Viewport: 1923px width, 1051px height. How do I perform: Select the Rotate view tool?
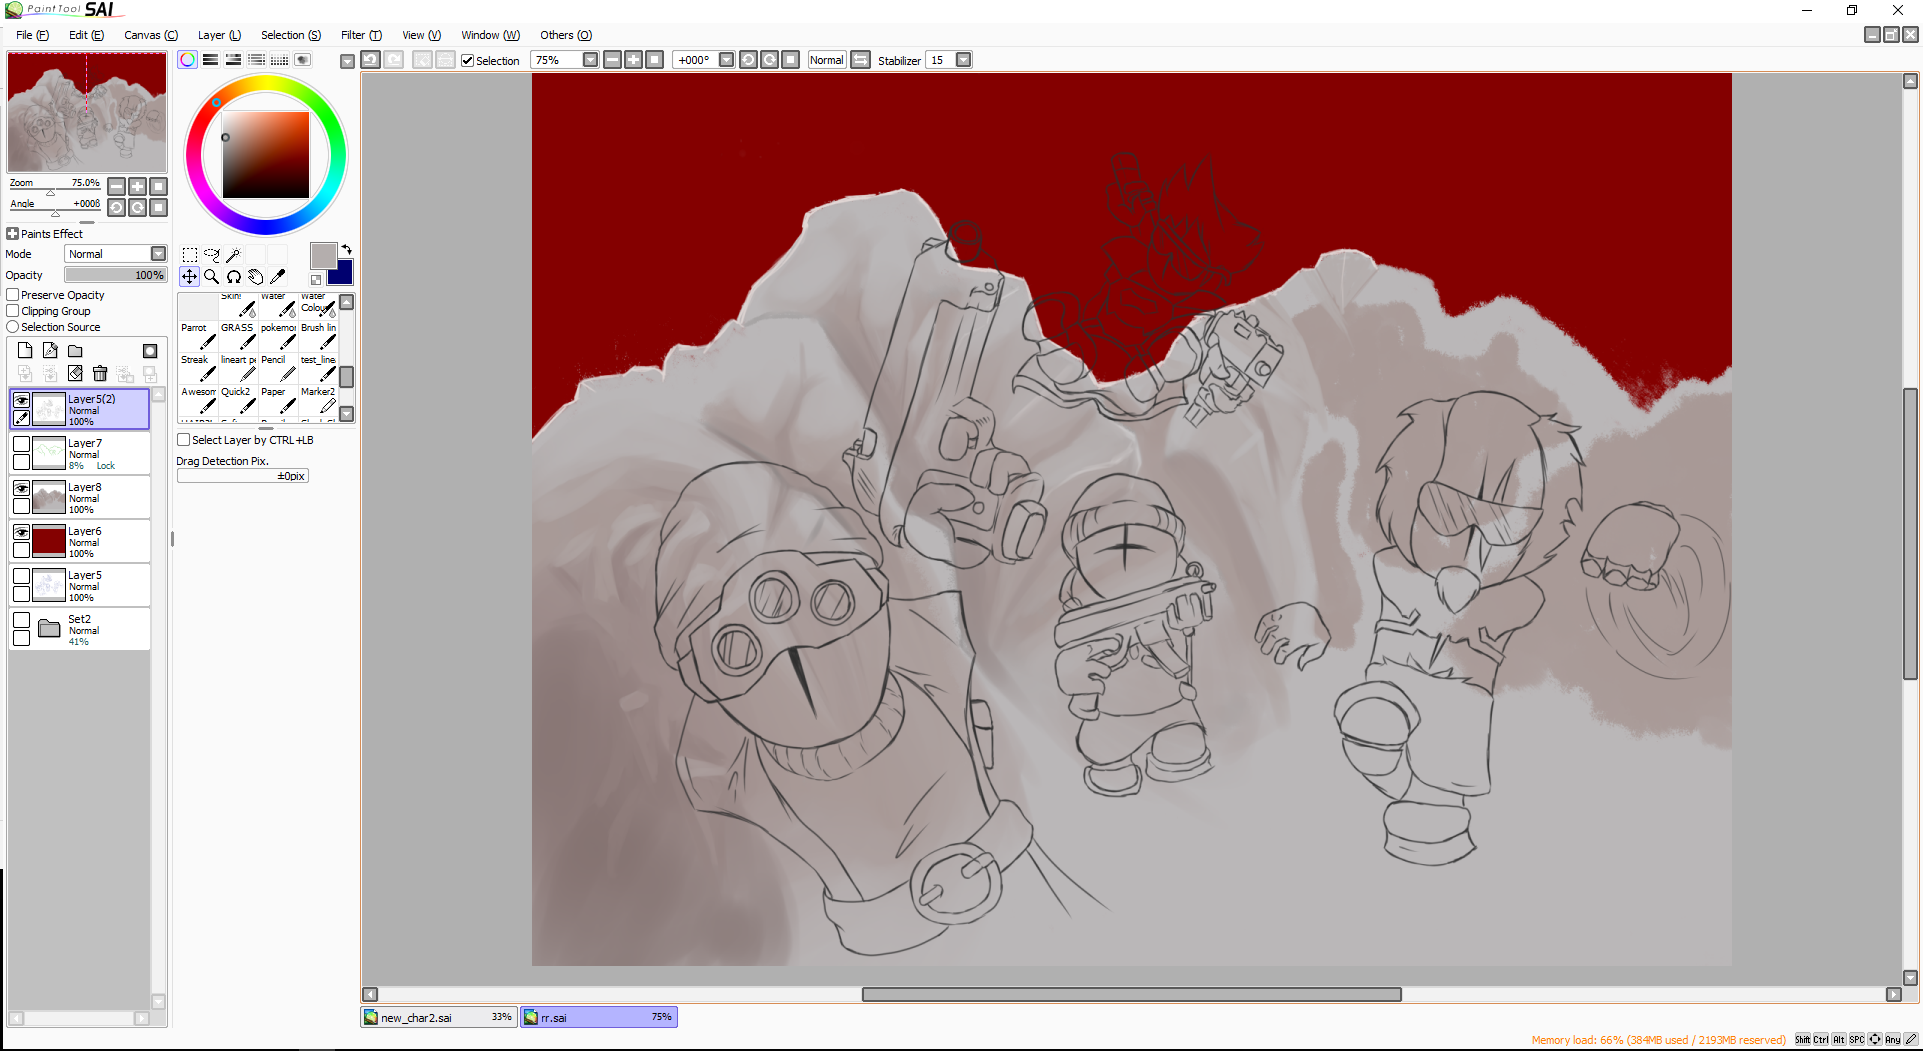234,277
